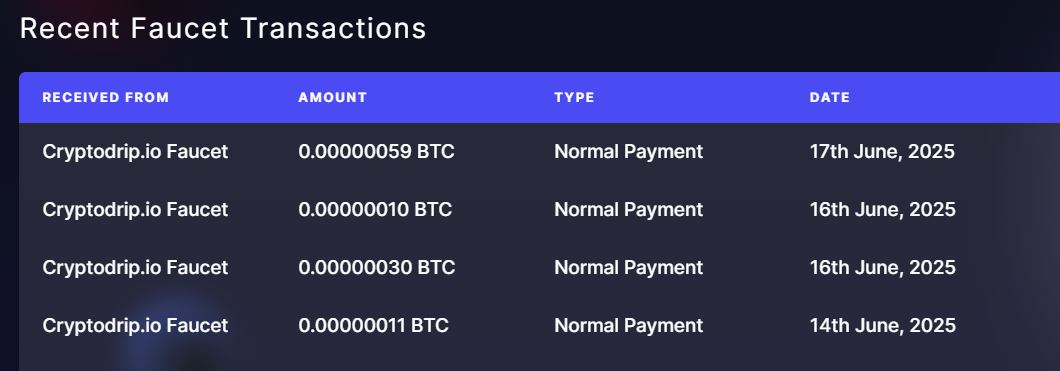Click the 0.00000030 BTC amount
Screen dimensions: 1060x371
point(377,268)
